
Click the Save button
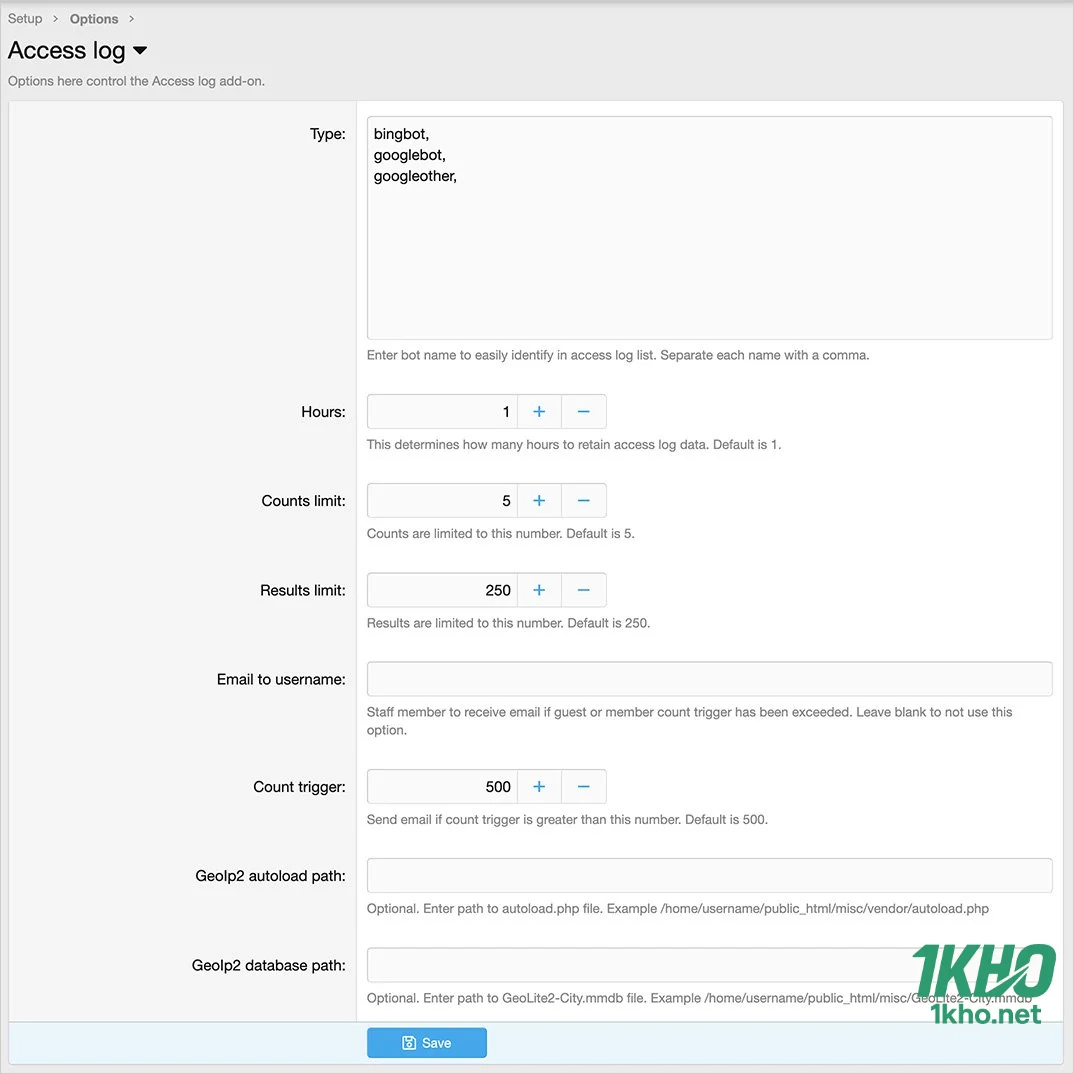tap(427, 1042)
